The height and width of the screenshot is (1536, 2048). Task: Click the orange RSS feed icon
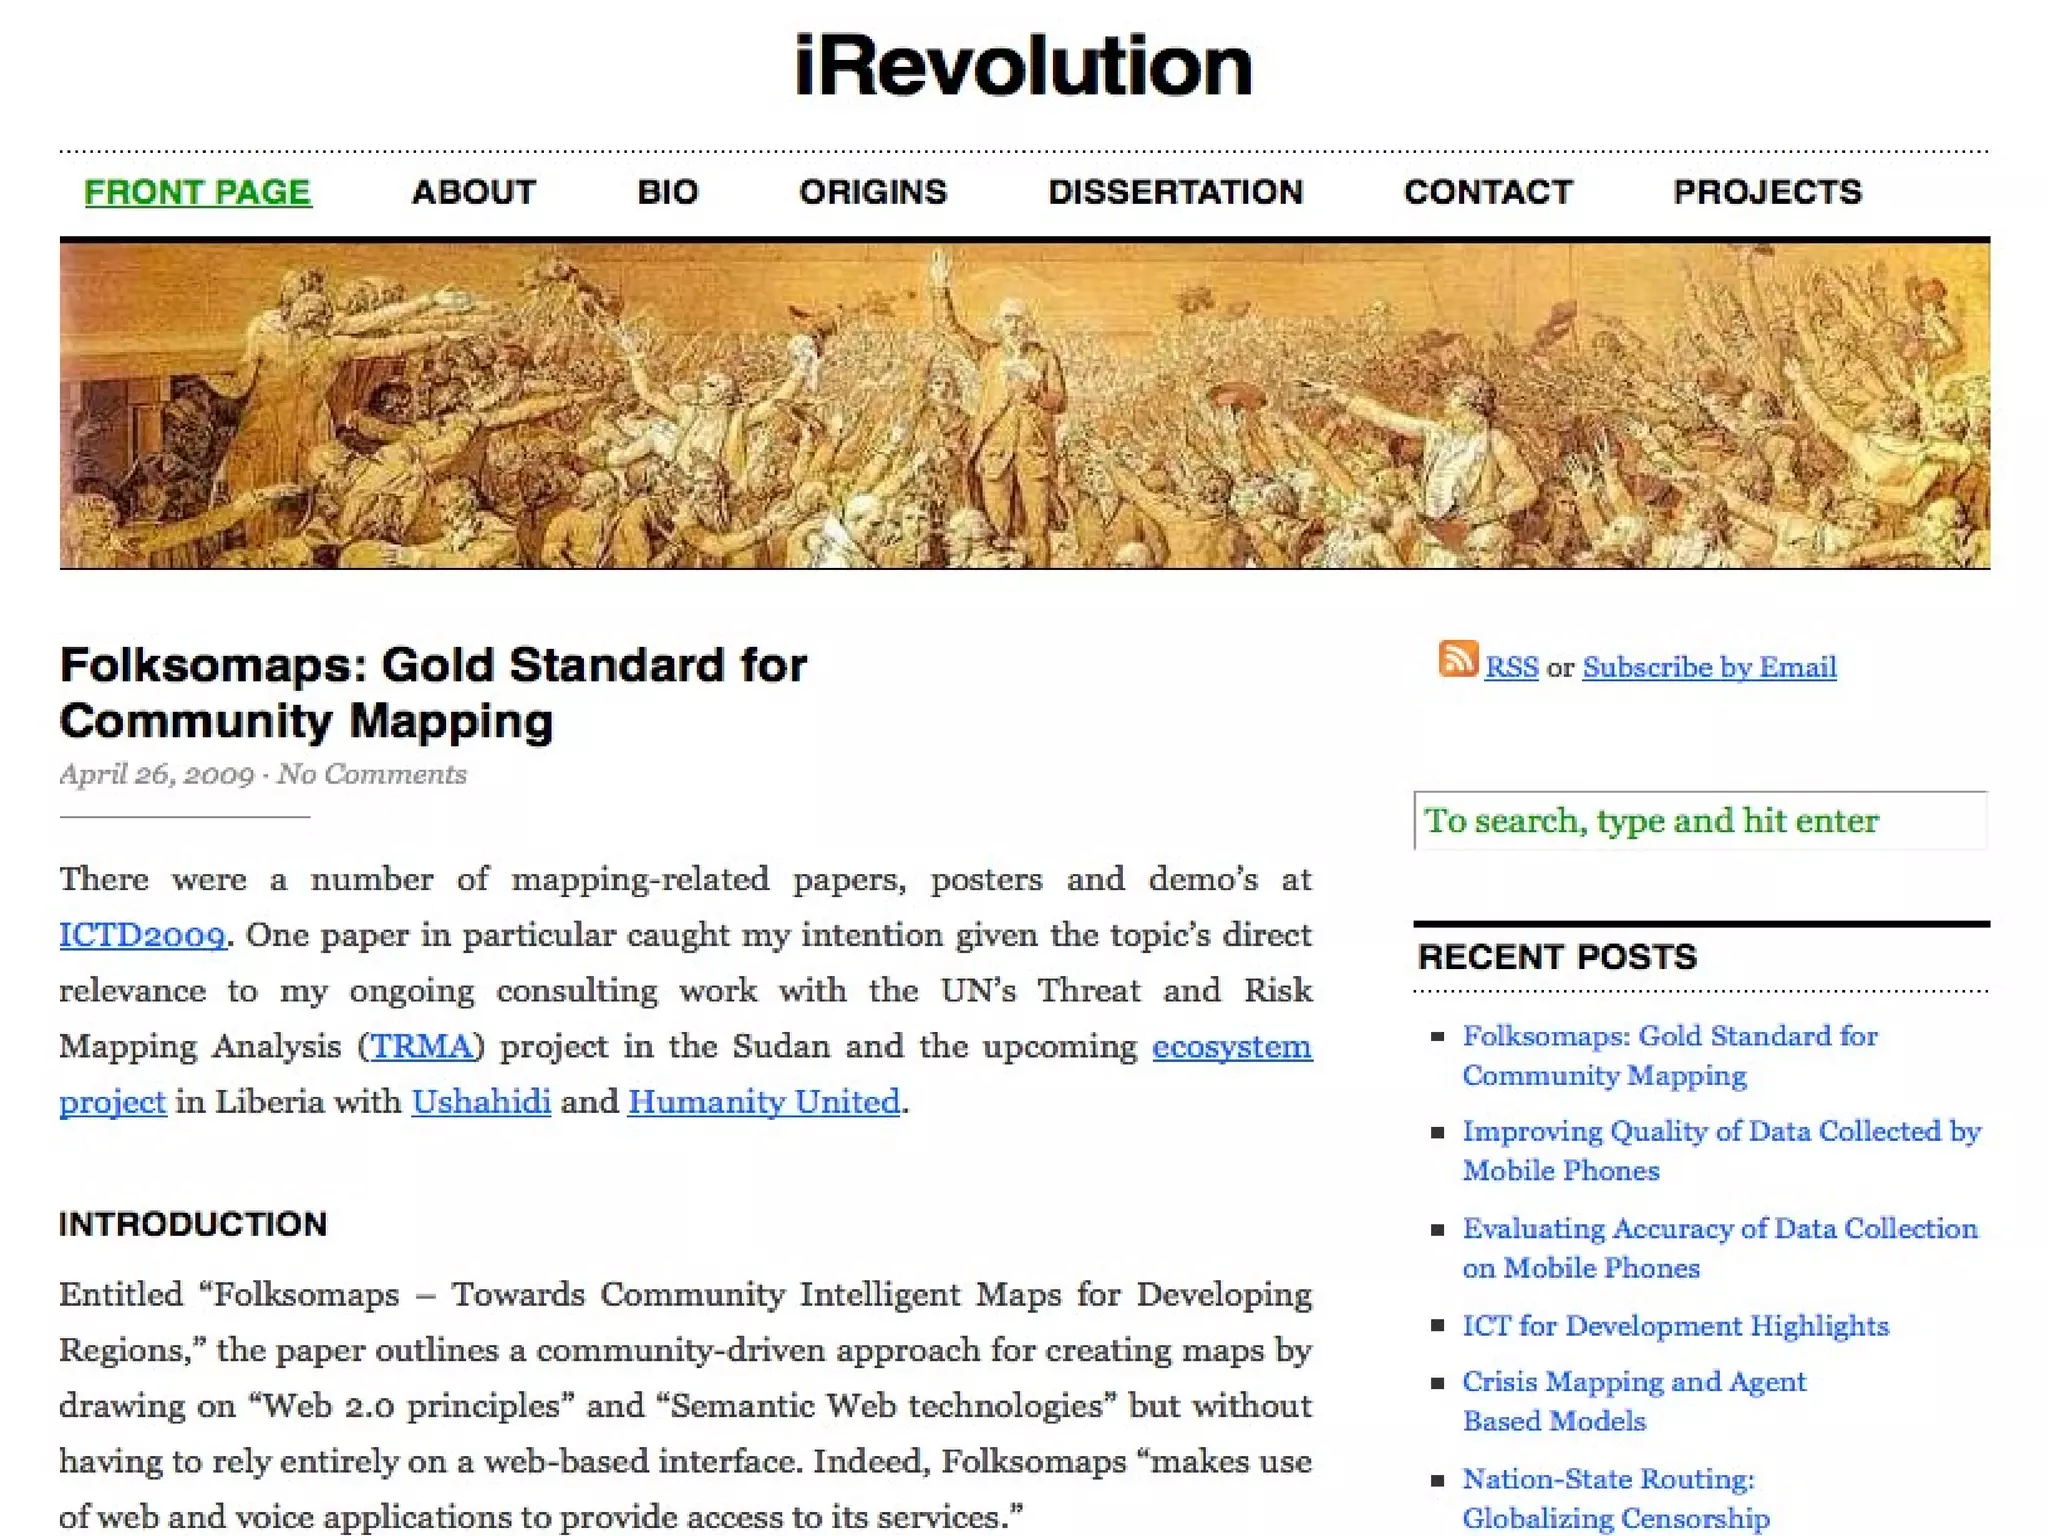tap(1457, 660)
